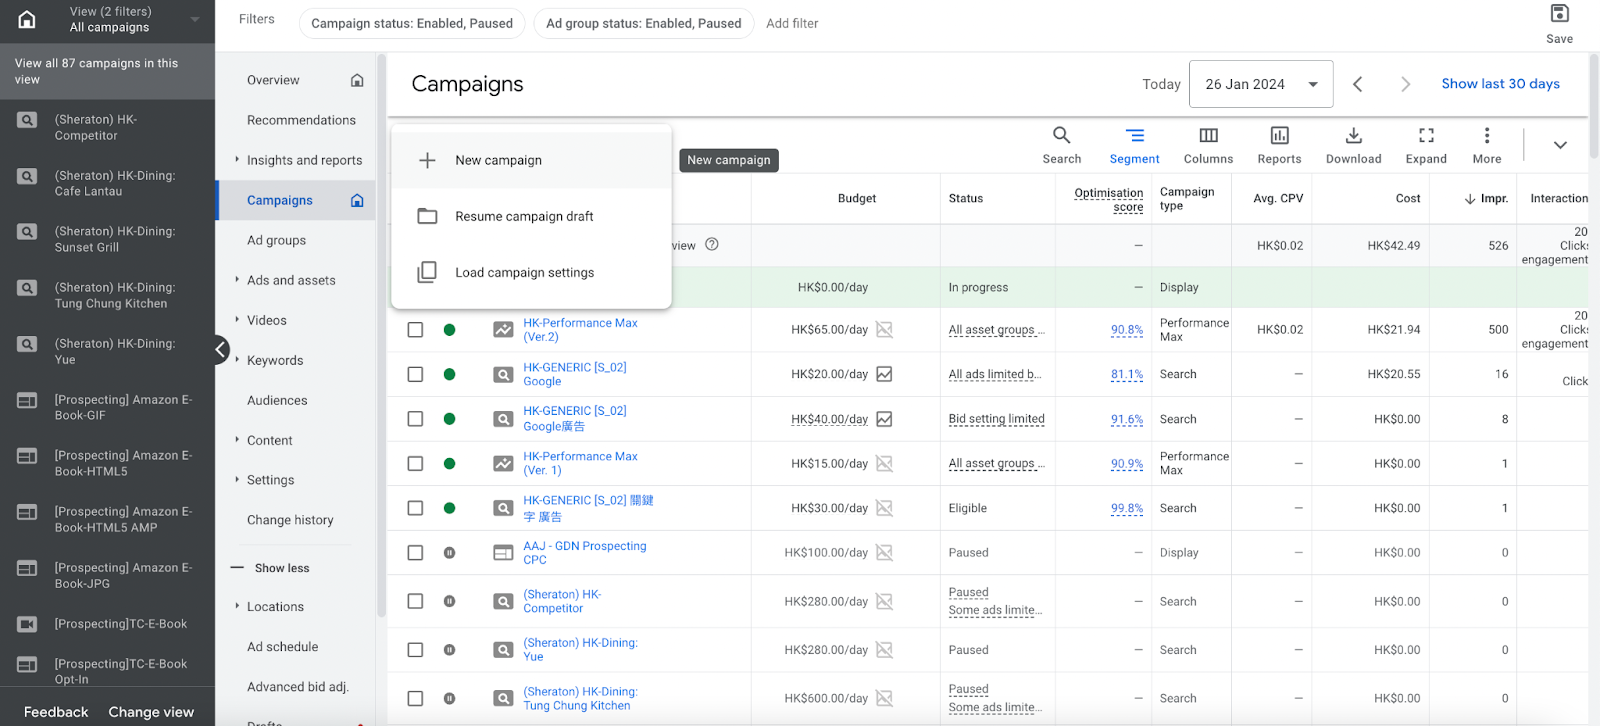
Task: Collapse the side navigation panel arrow
Action: point(220,350)
